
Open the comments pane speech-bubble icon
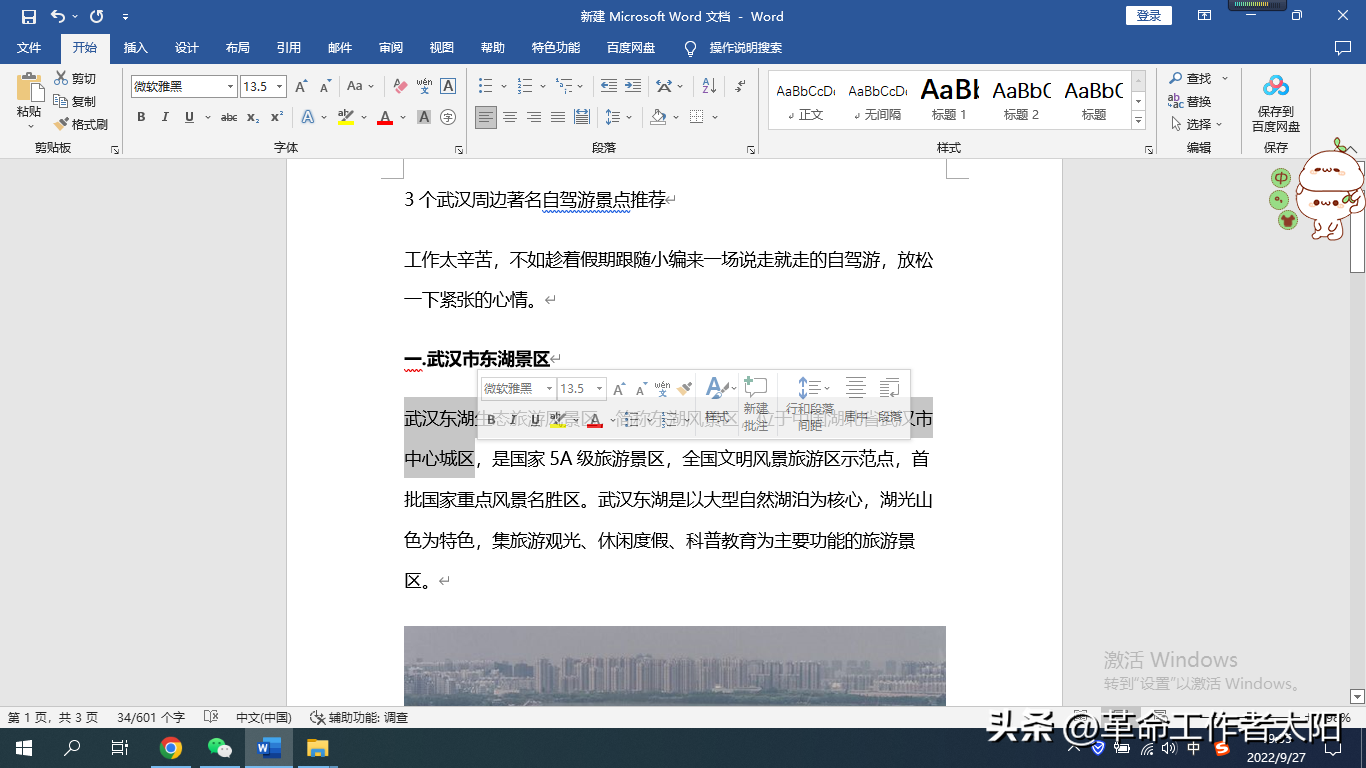click(1343, 48)
